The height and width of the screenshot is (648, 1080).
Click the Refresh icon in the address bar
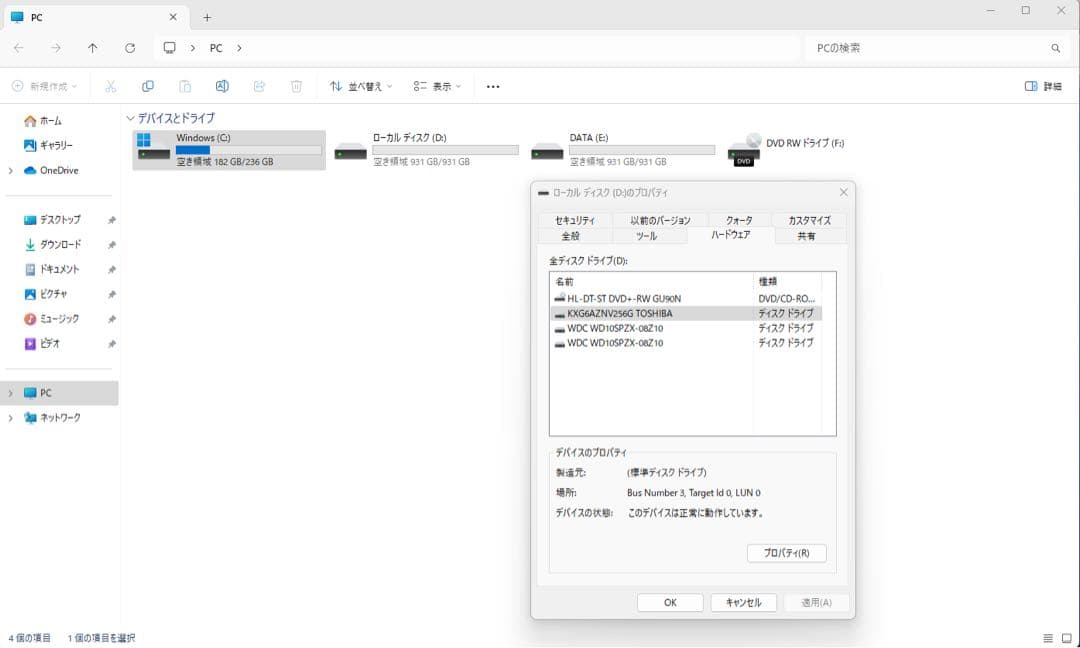130,47
